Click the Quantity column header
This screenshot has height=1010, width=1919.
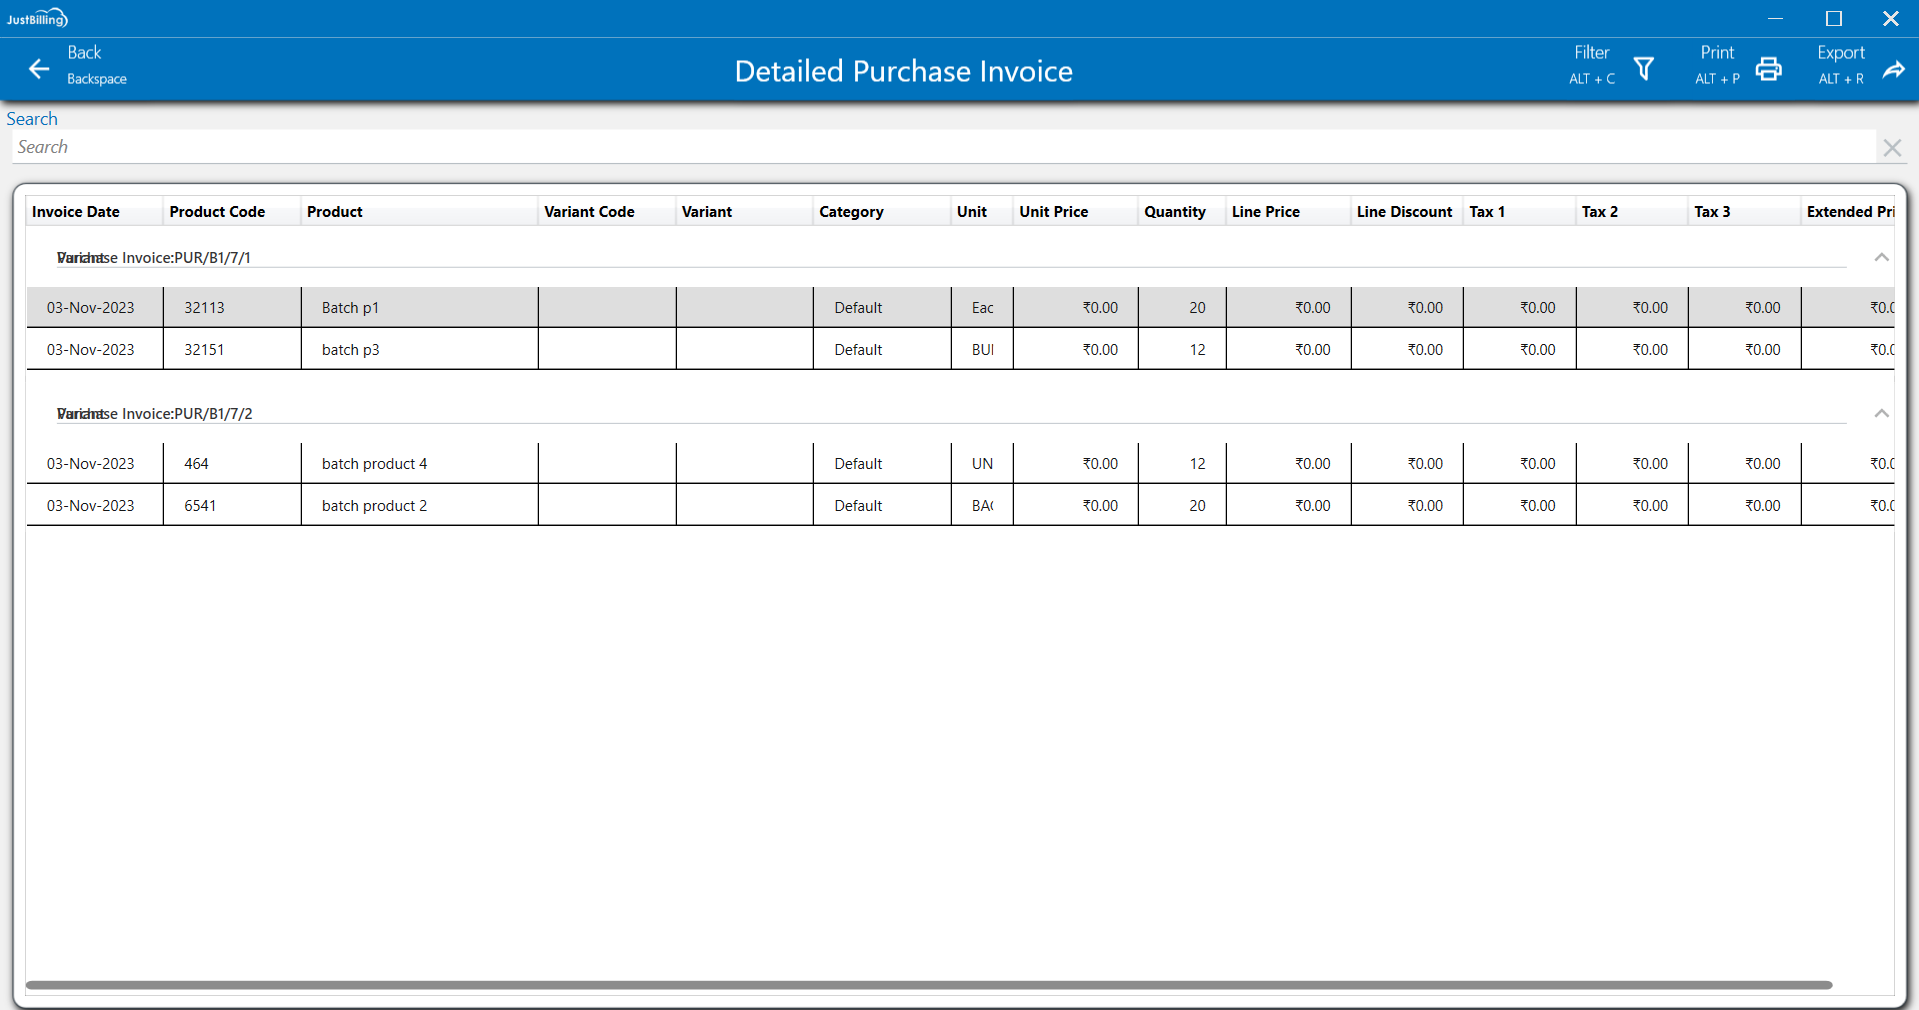click(x=1174, y=212)
